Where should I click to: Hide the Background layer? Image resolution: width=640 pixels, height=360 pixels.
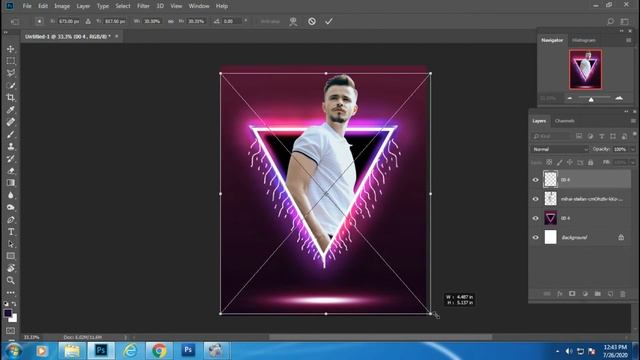click(x=536, y=238)
